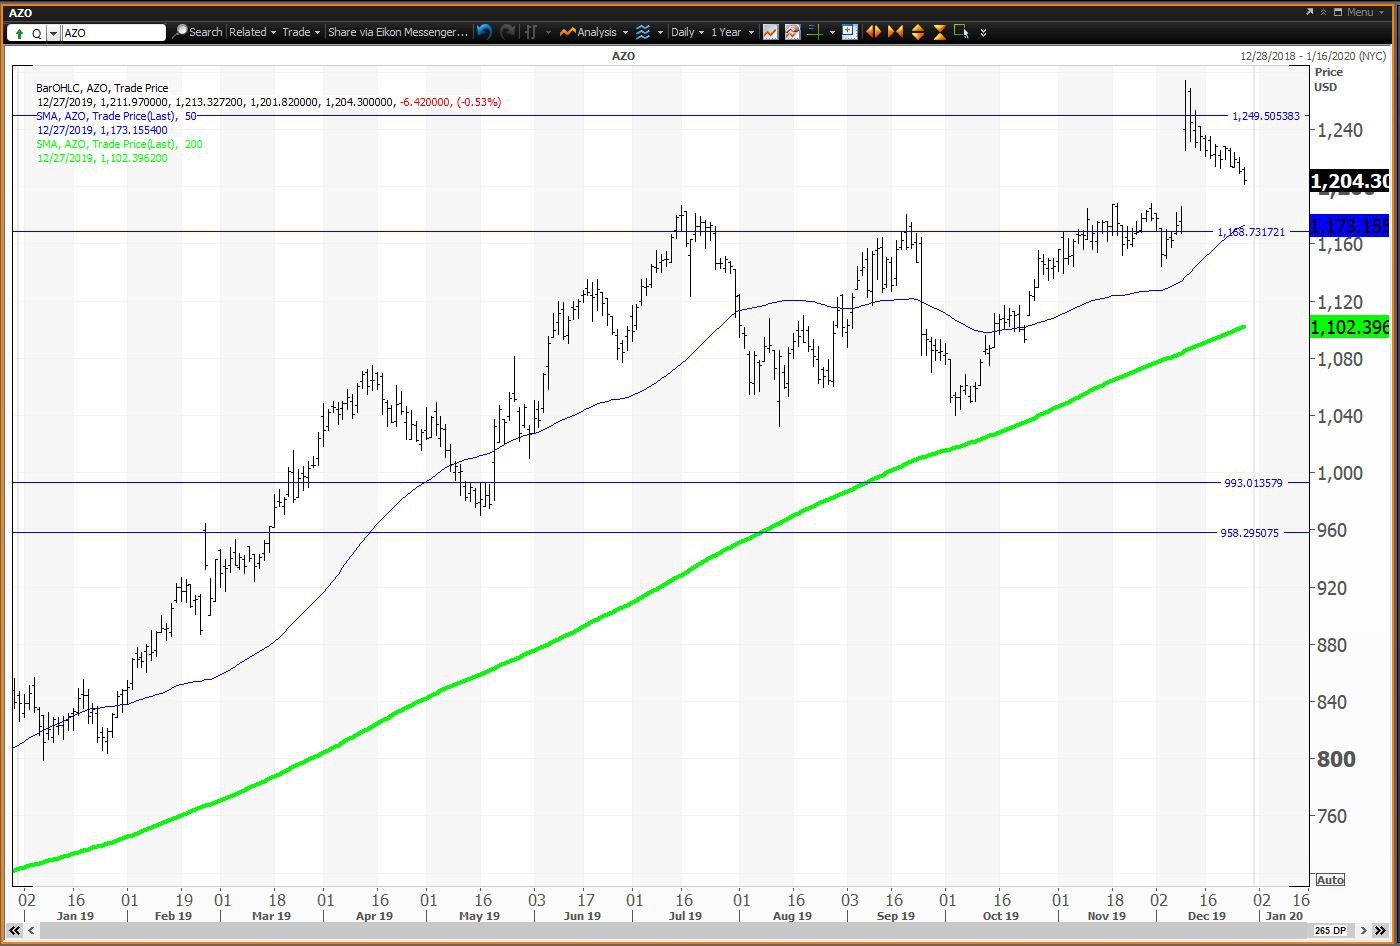Click the AZO chart title label
Image resolution: width=1400 pixels, height=946 pixels.
click(x=623, y=56)
